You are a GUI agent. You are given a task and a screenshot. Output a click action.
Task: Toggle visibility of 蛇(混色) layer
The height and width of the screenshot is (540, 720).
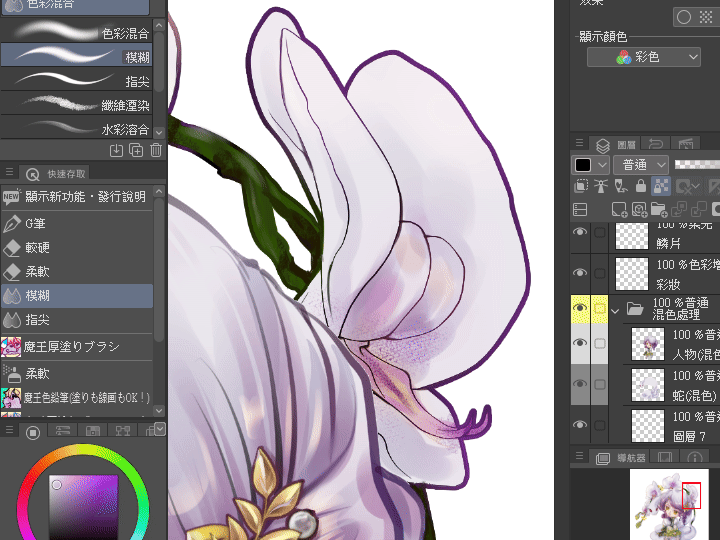580,384
